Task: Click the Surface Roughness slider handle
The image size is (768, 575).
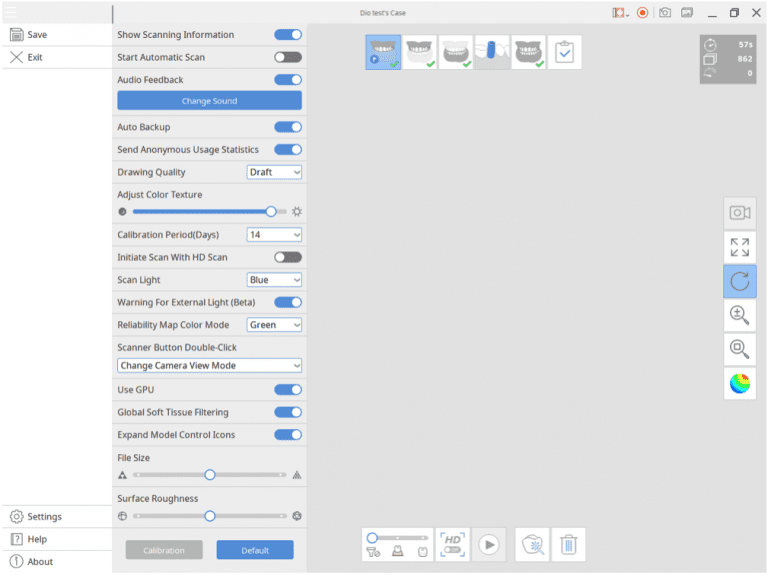Action: pos(210,516)
